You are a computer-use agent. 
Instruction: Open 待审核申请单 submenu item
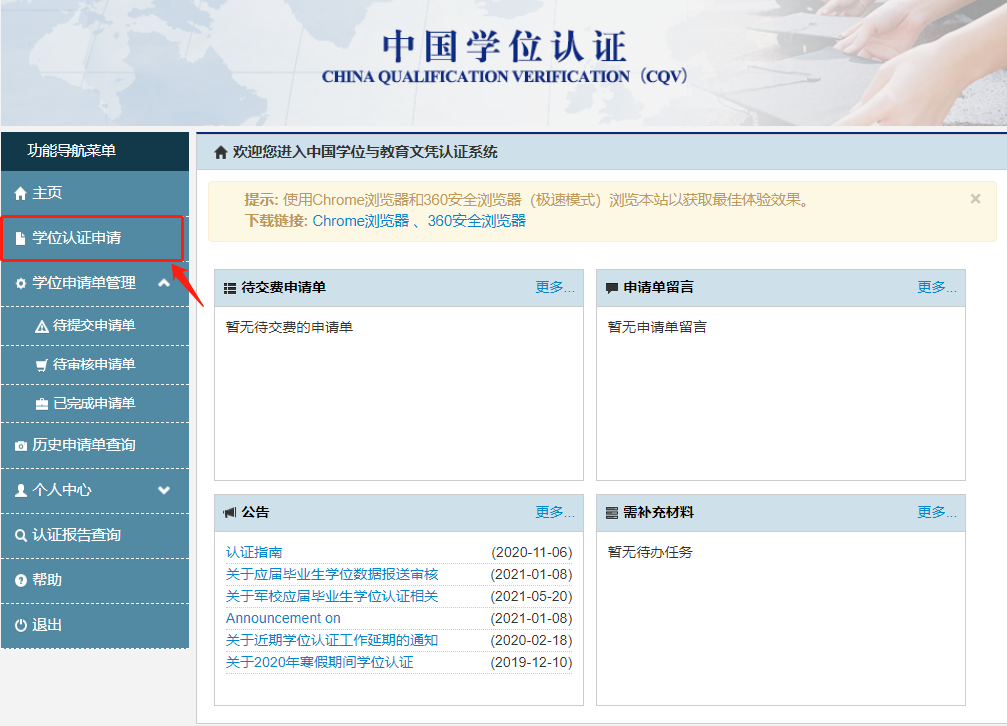pos(95,365)
